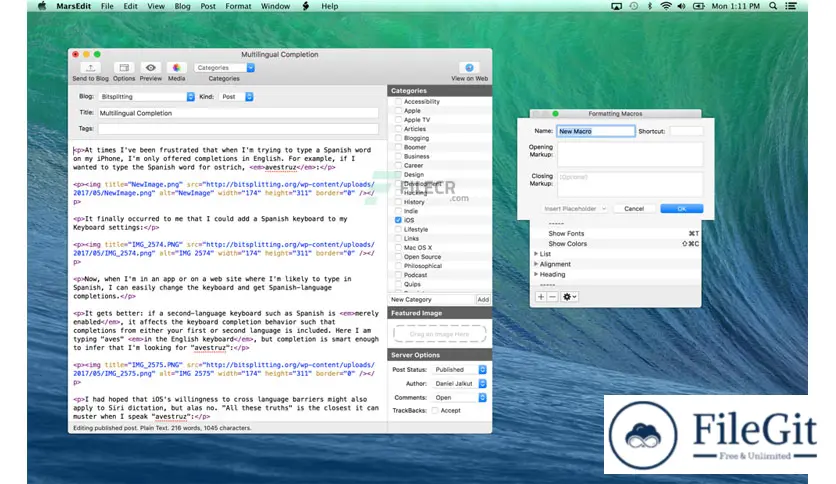
Task: Click the plus button in Formatting Macros
Action: pos(541,297)
